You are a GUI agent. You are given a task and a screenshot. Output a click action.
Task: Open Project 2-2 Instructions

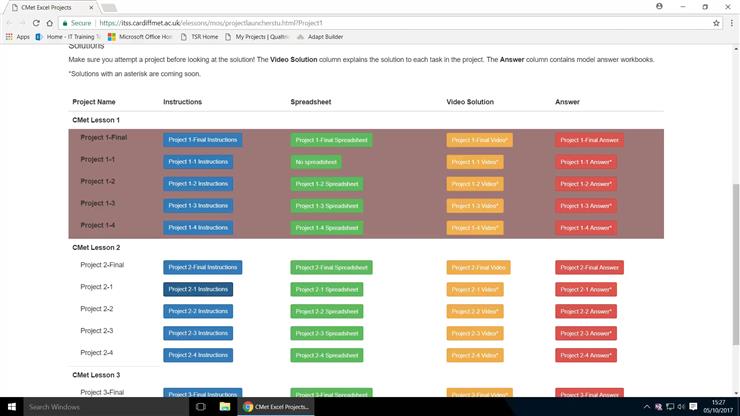pyautogui.click(x=198, y=311)
